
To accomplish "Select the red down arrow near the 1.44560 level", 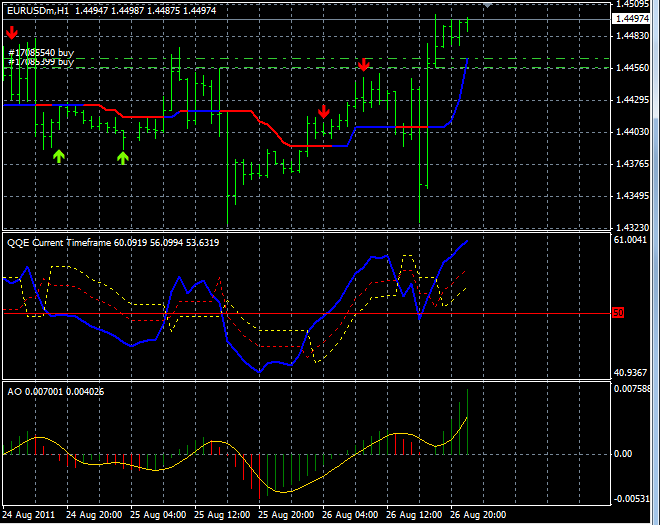I will pos(364,65).
